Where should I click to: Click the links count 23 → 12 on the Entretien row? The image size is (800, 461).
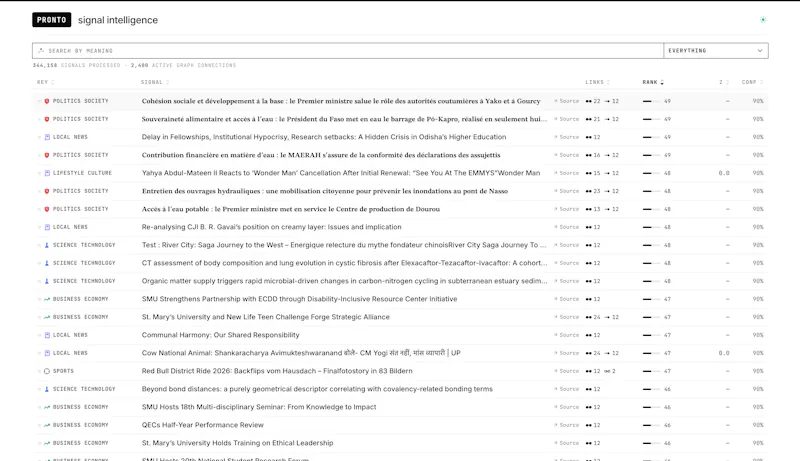(602, 191)
